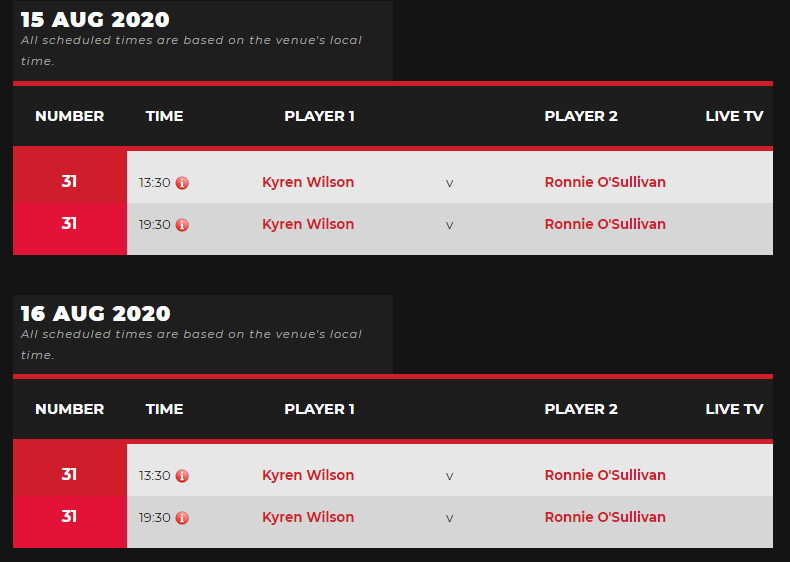Choose Kyren Wilson in 16 Aug 19:30 match
This screenshot has width=790, height=562.
pyautogui.click(x=308, y=517)
